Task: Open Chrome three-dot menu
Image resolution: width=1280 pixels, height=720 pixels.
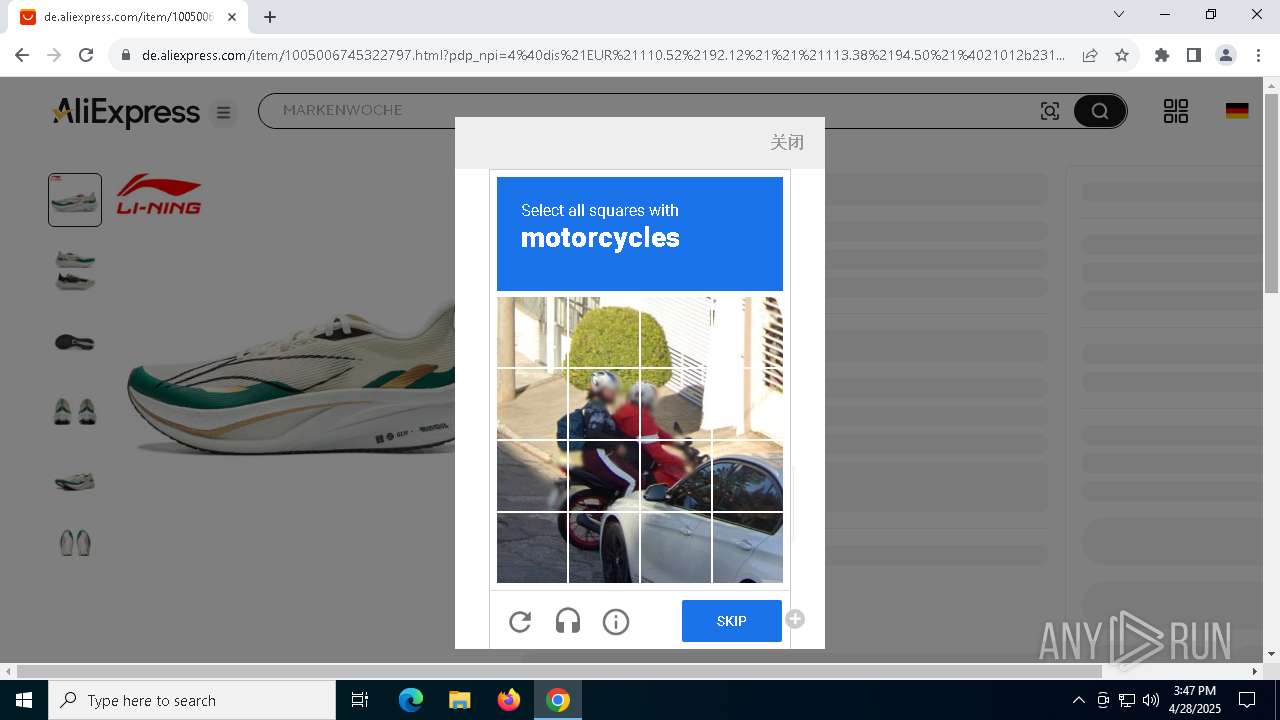Action: (1258, 55)
